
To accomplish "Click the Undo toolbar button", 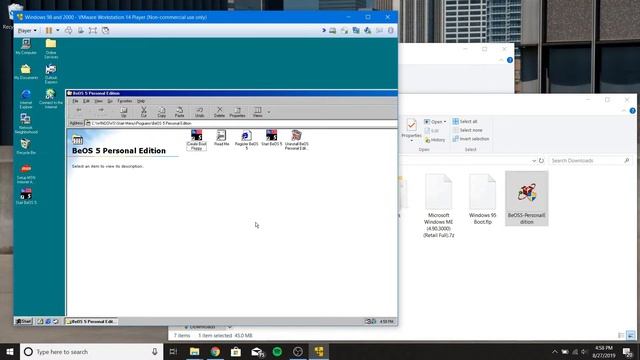I will [199, 112].
